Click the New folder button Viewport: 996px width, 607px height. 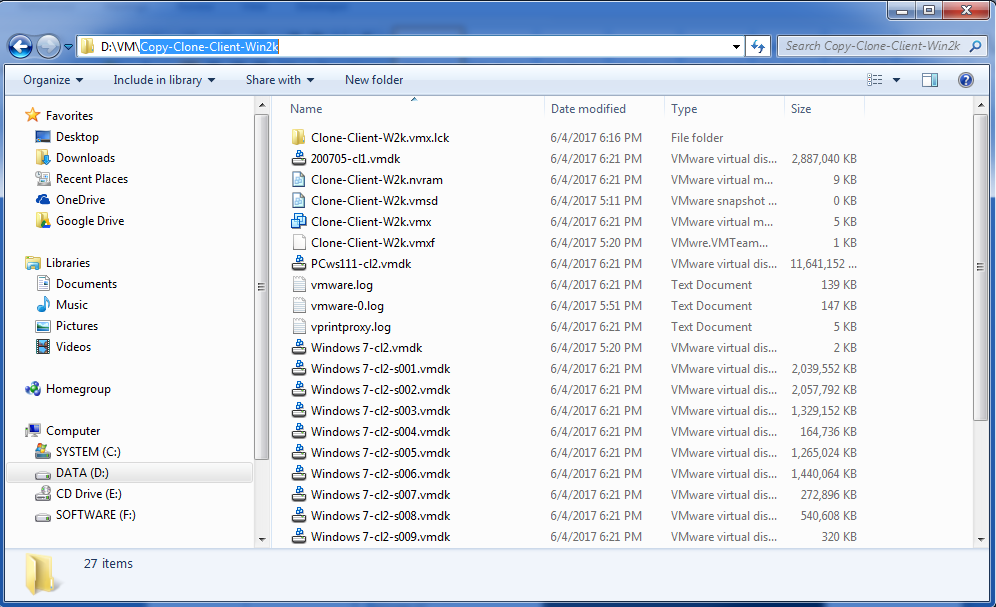tap(374, 80)
